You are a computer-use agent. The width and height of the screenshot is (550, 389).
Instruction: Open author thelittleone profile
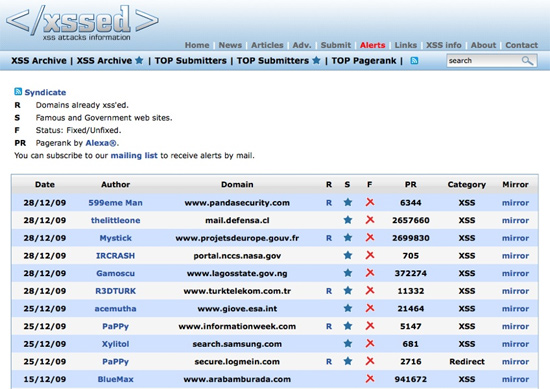click(x=115, y=220)
